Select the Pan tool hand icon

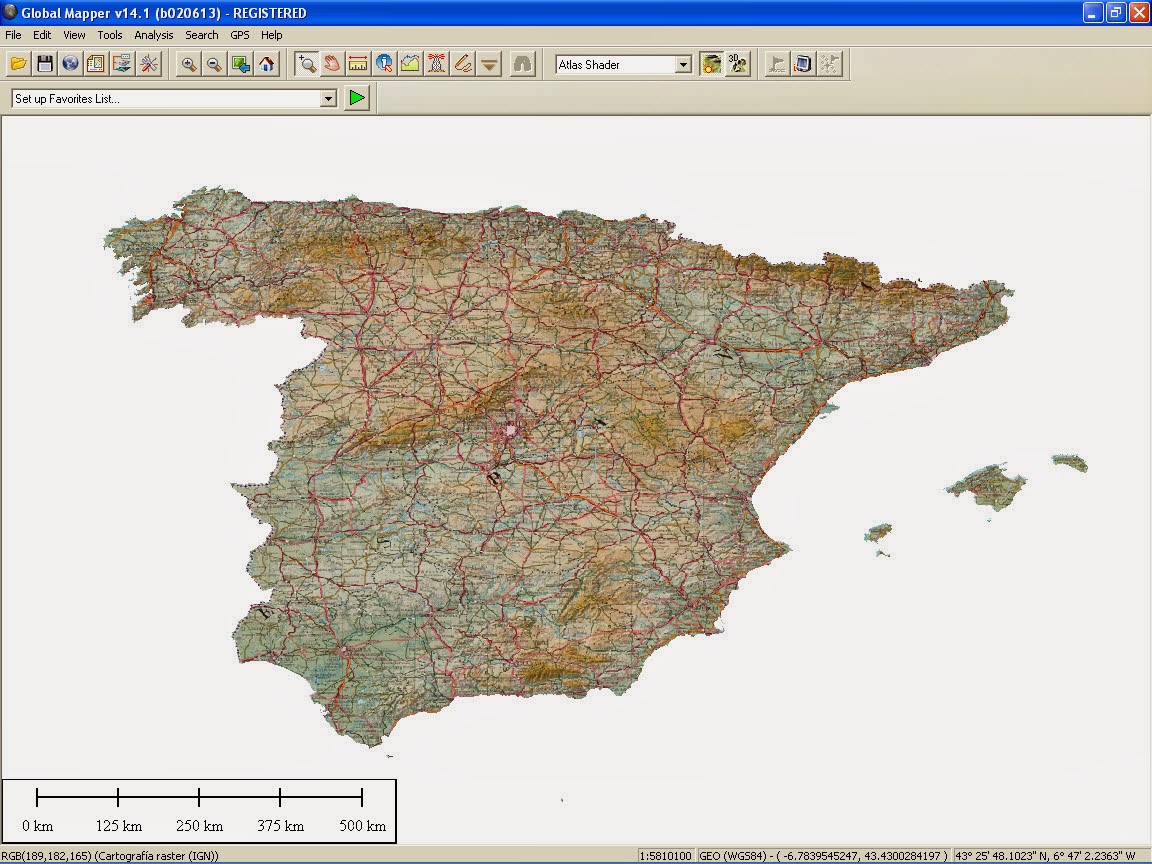[x=330, y=62]
